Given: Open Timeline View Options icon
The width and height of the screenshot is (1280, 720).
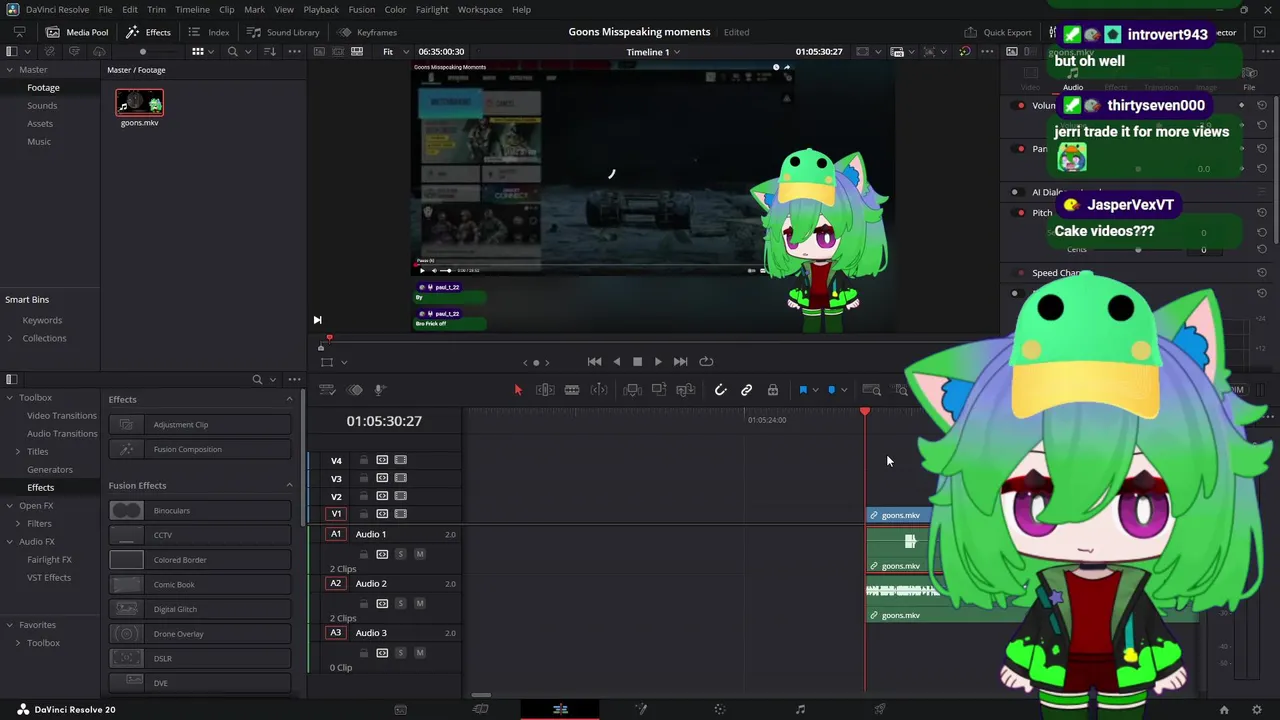Looking at the screenshot, I should coord(327,390).
